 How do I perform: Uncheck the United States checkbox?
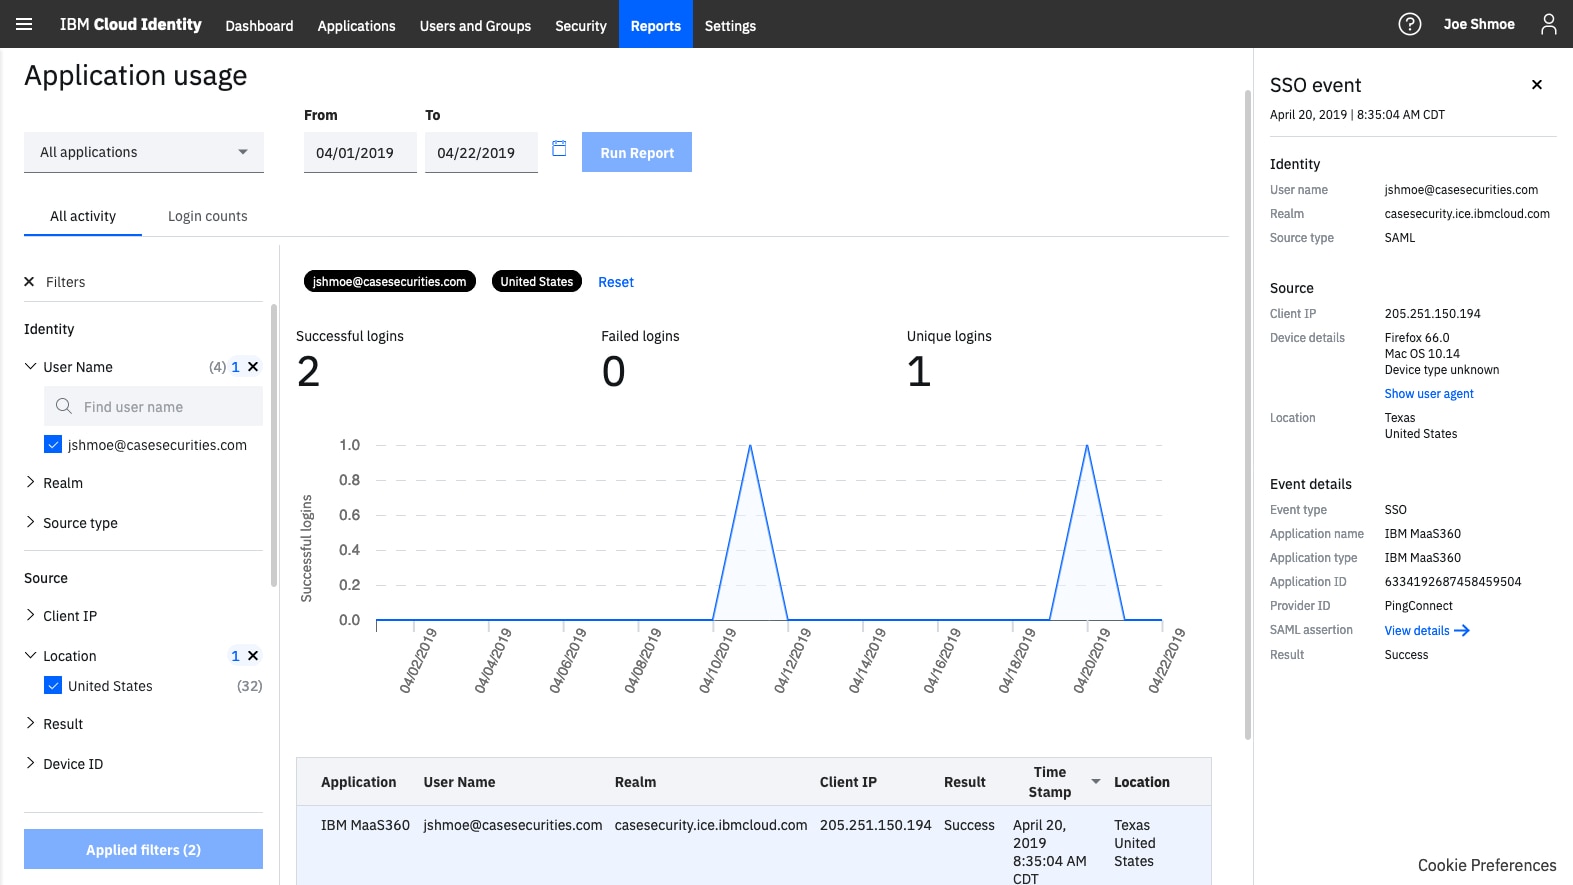click(54, 686)
